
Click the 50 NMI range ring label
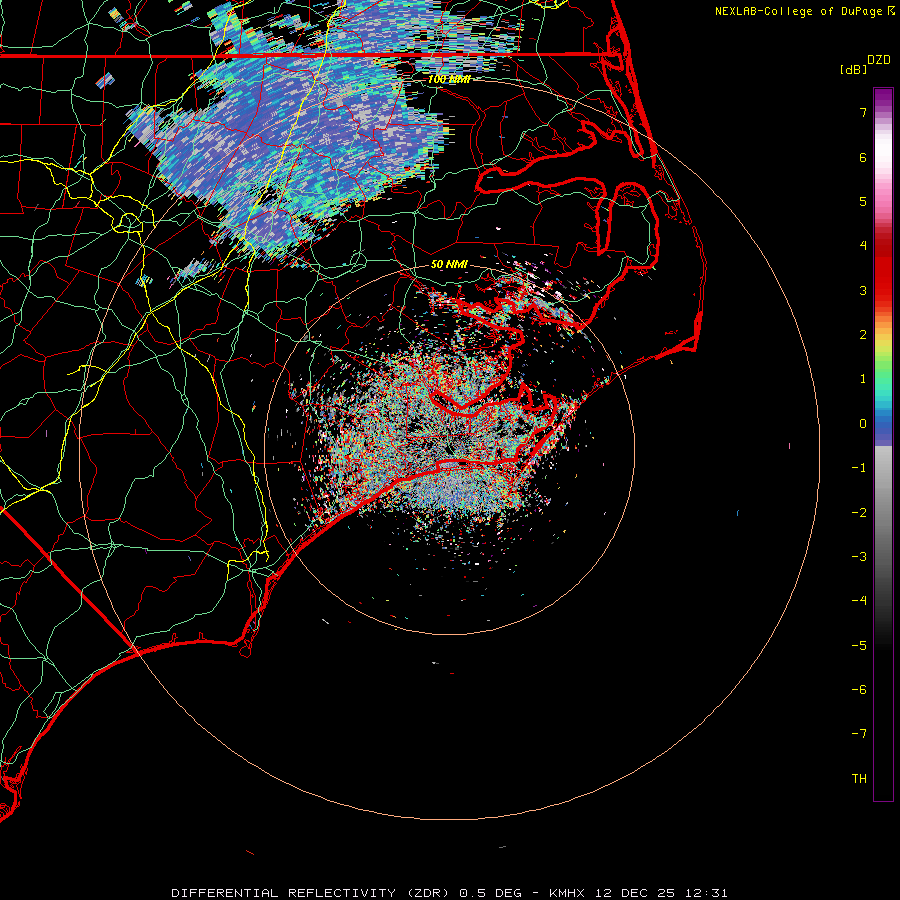pyautogui.click(x=449, y=264)
